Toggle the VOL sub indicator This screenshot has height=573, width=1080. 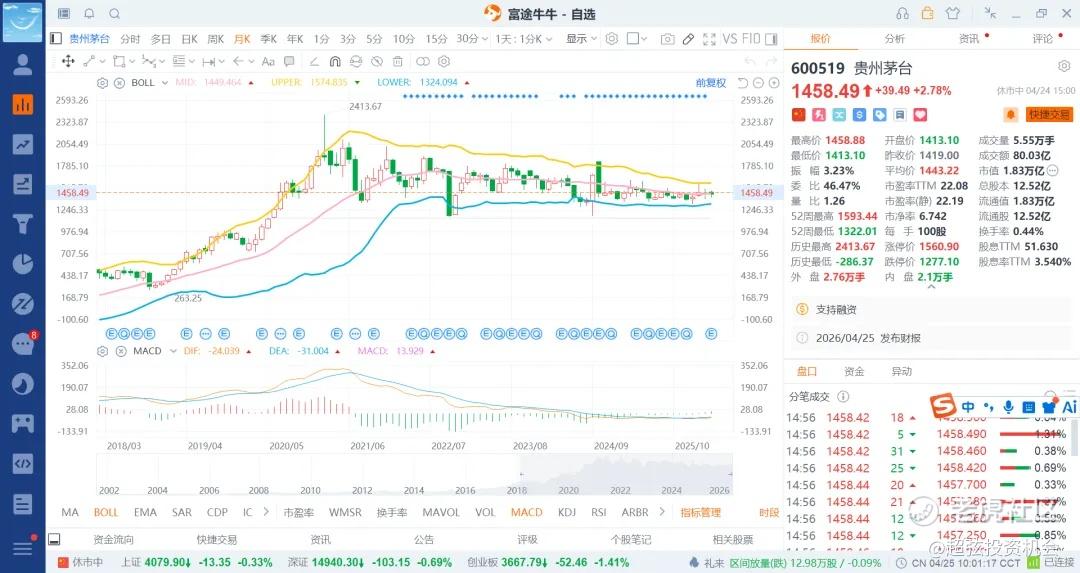click(485, 512)
